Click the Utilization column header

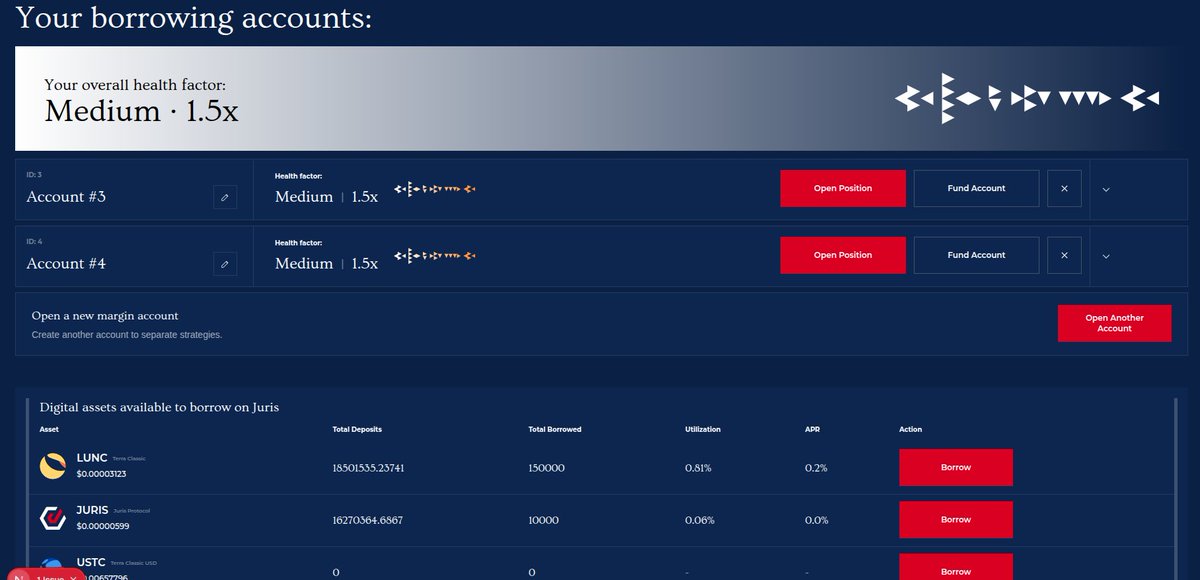(703, 429)
